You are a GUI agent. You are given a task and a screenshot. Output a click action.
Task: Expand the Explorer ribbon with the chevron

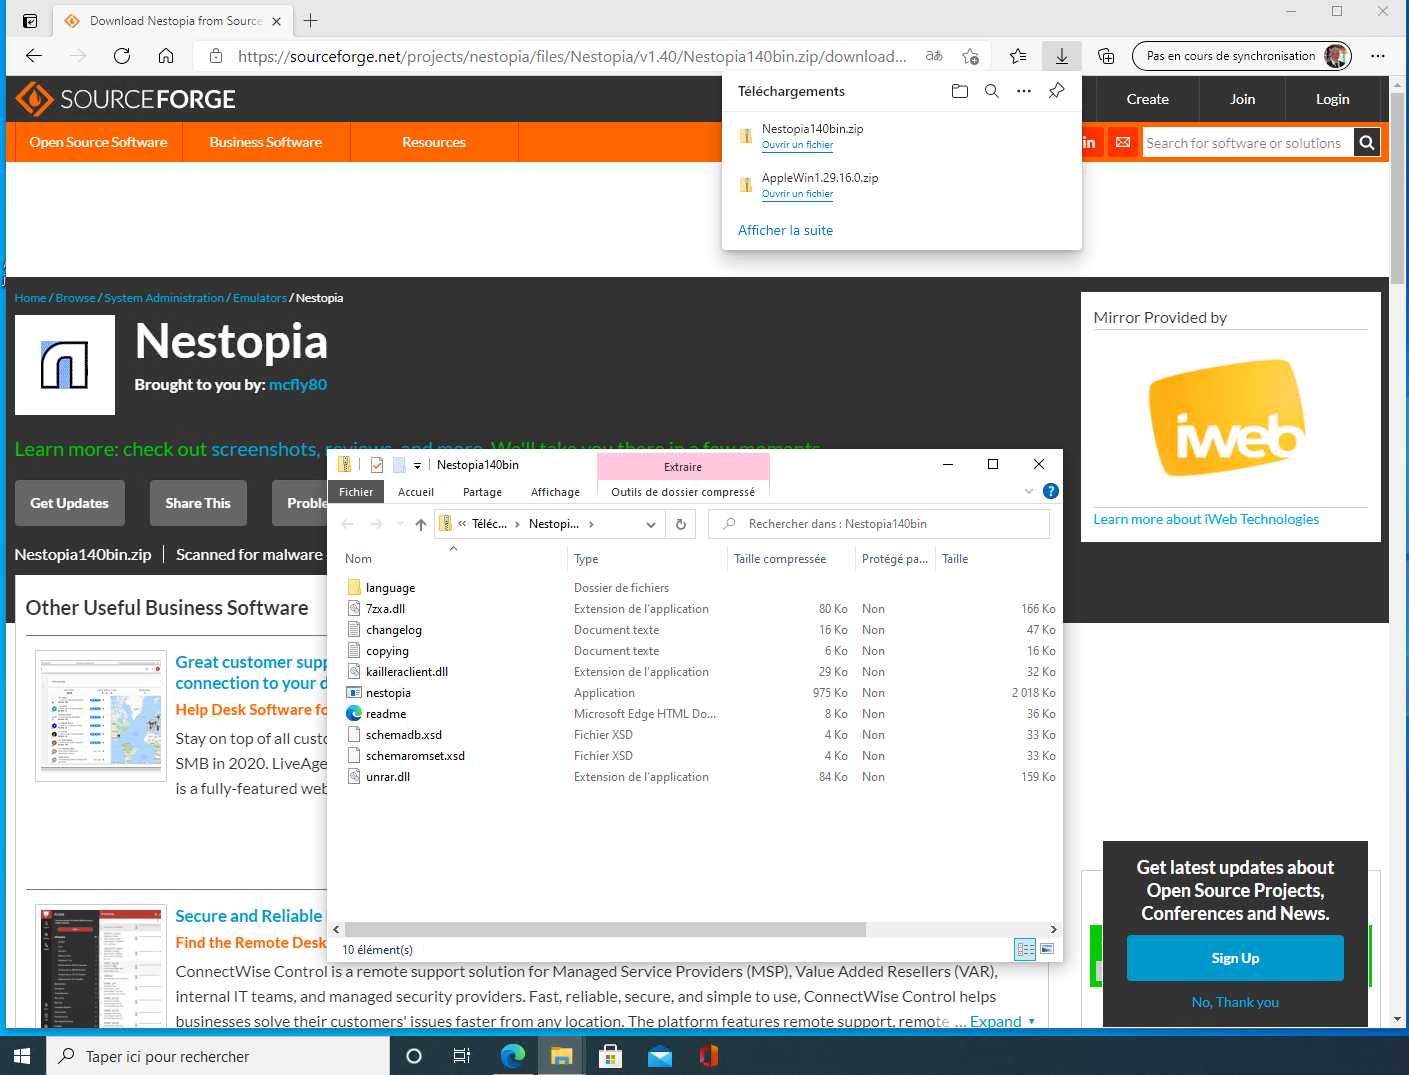point(1029,491)
